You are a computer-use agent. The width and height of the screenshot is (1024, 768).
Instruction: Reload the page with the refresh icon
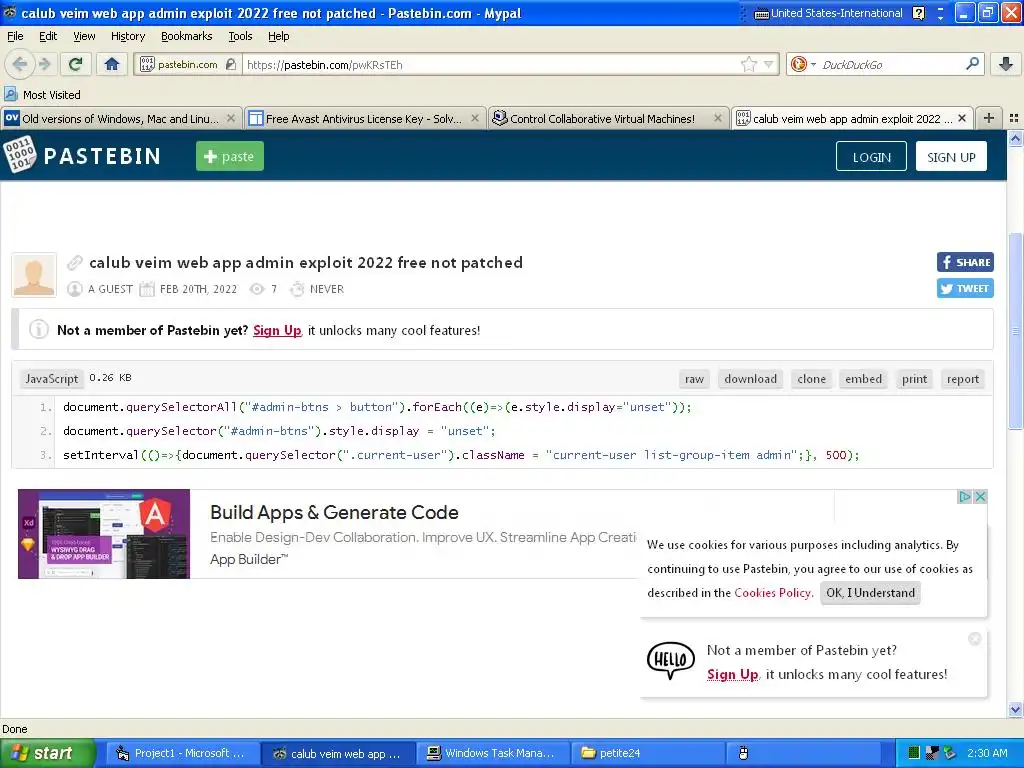tap(75, 64)
